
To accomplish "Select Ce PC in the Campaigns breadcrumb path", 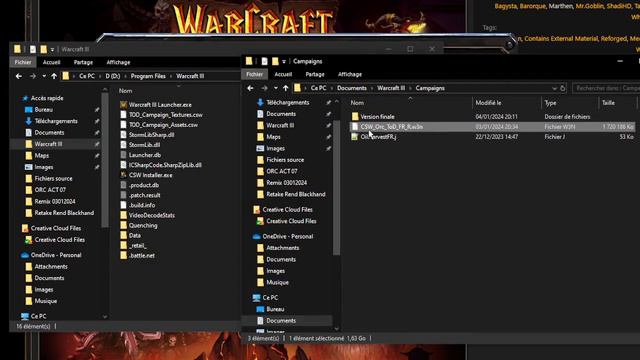I will [x=318, y=88].
